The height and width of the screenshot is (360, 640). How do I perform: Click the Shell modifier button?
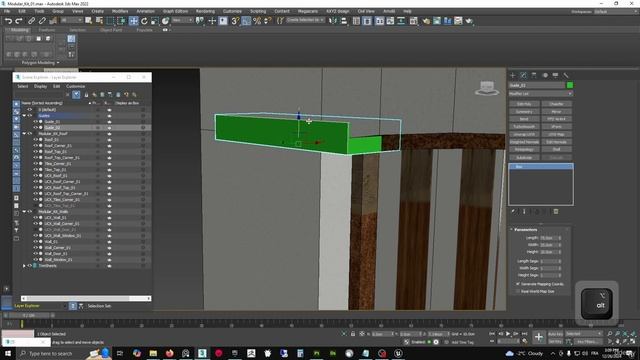pos(556,149)
